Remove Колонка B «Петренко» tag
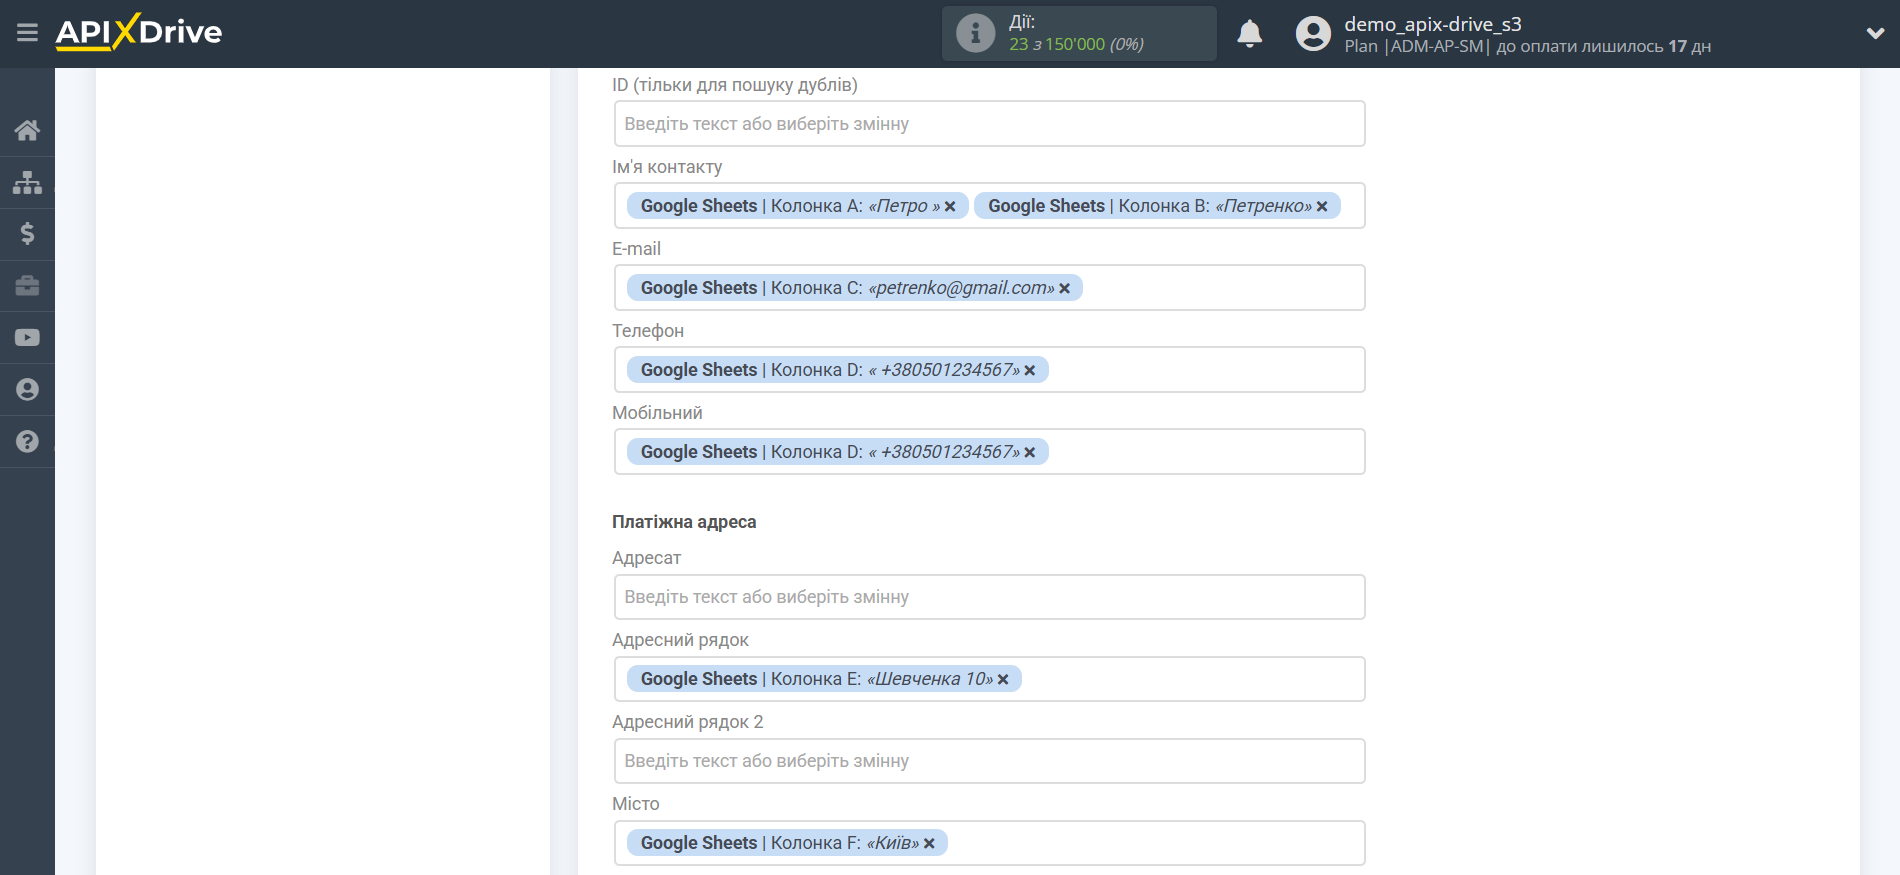 1322,207
